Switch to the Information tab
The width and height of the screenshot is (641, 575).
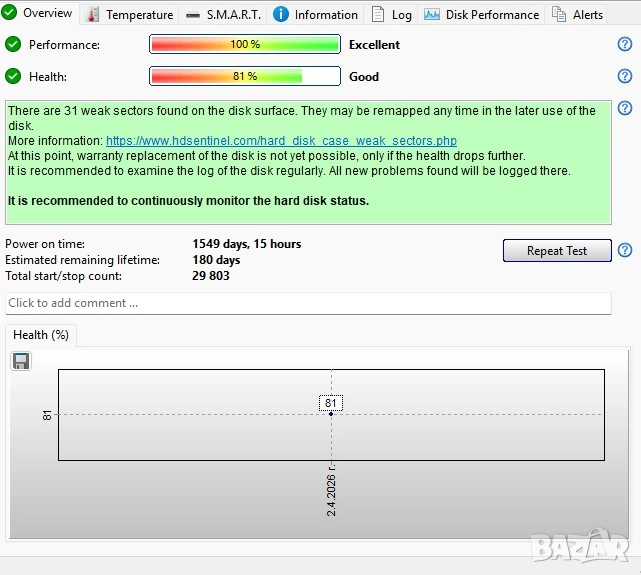[x=315, y=15]
